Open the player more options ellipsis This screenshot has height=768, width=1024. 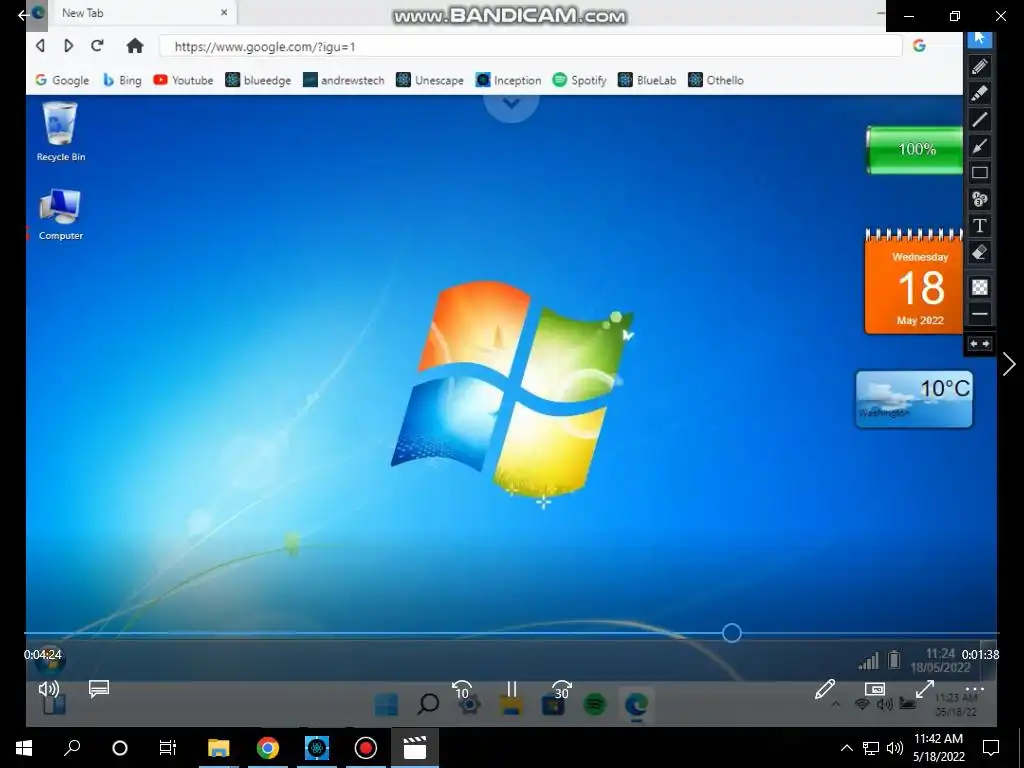[x=974, y=689]
